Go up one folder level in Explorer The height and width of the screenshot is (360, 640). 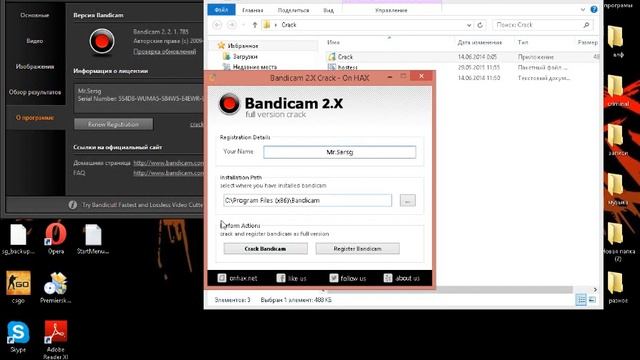pos(254,25)
